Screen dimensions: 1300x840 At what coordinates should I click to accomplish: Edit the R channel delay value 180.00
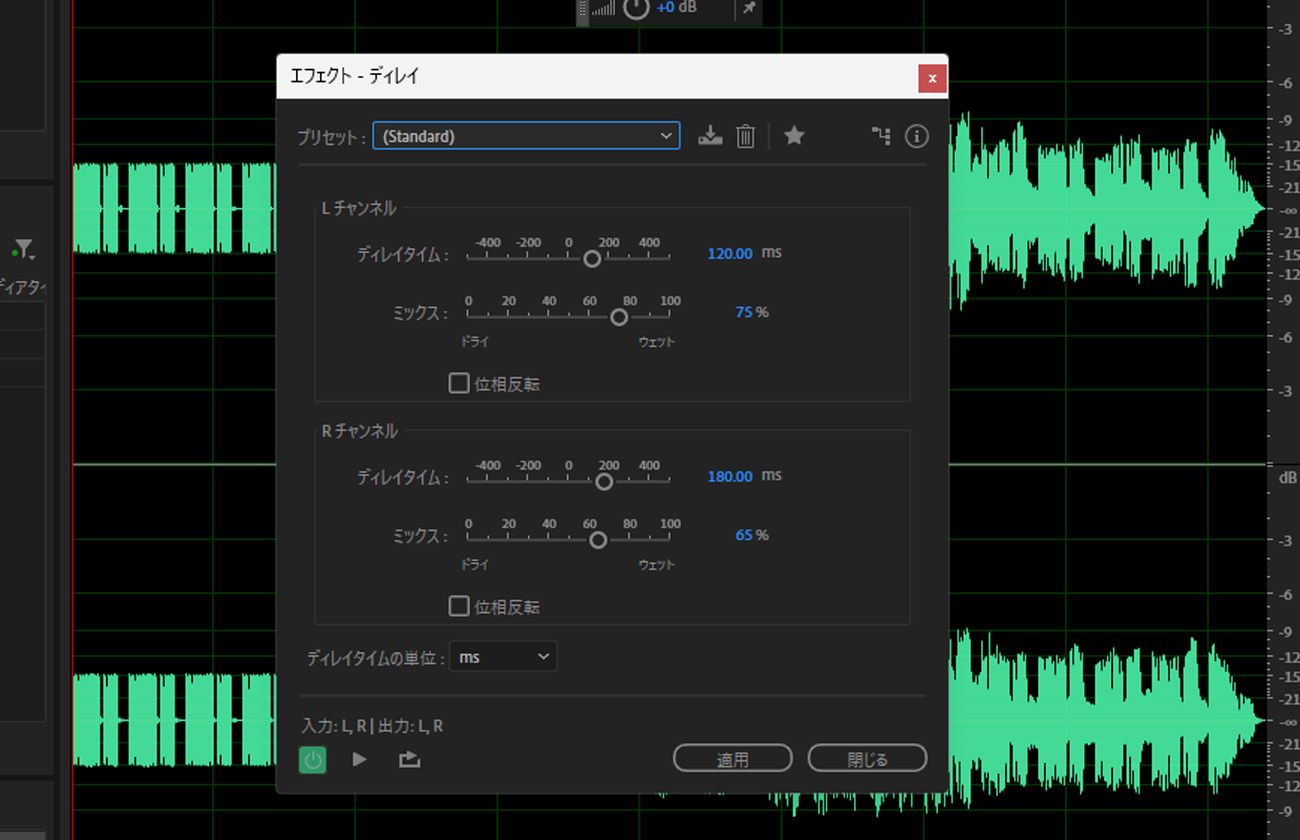[x=730, y=477]
